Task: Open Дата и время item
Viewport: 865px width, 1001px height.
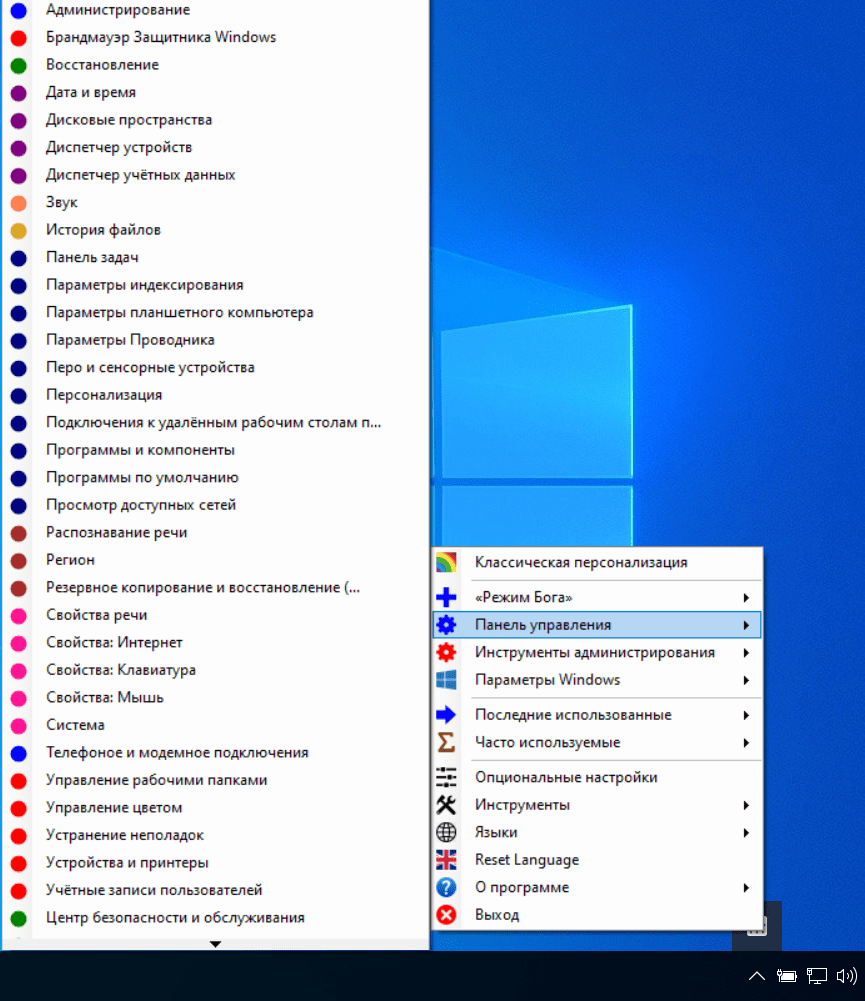Action: pos(215,93)
